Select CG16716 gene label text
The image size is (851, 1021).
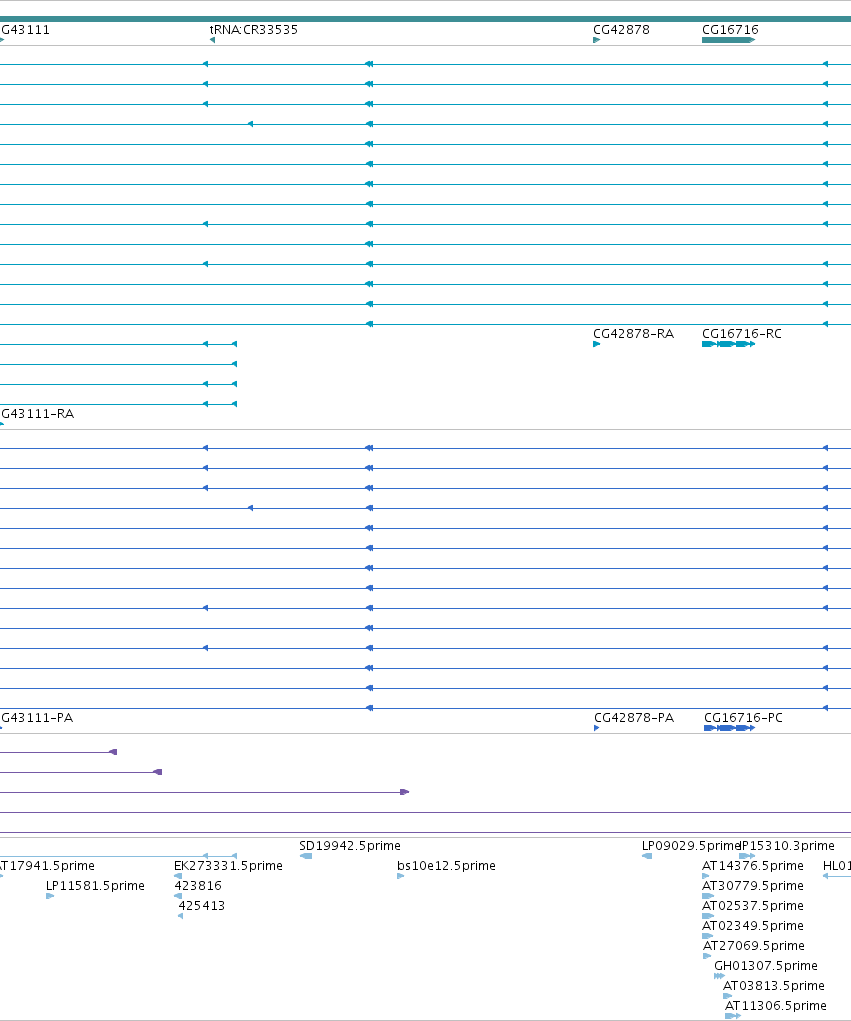click(730, 30)
